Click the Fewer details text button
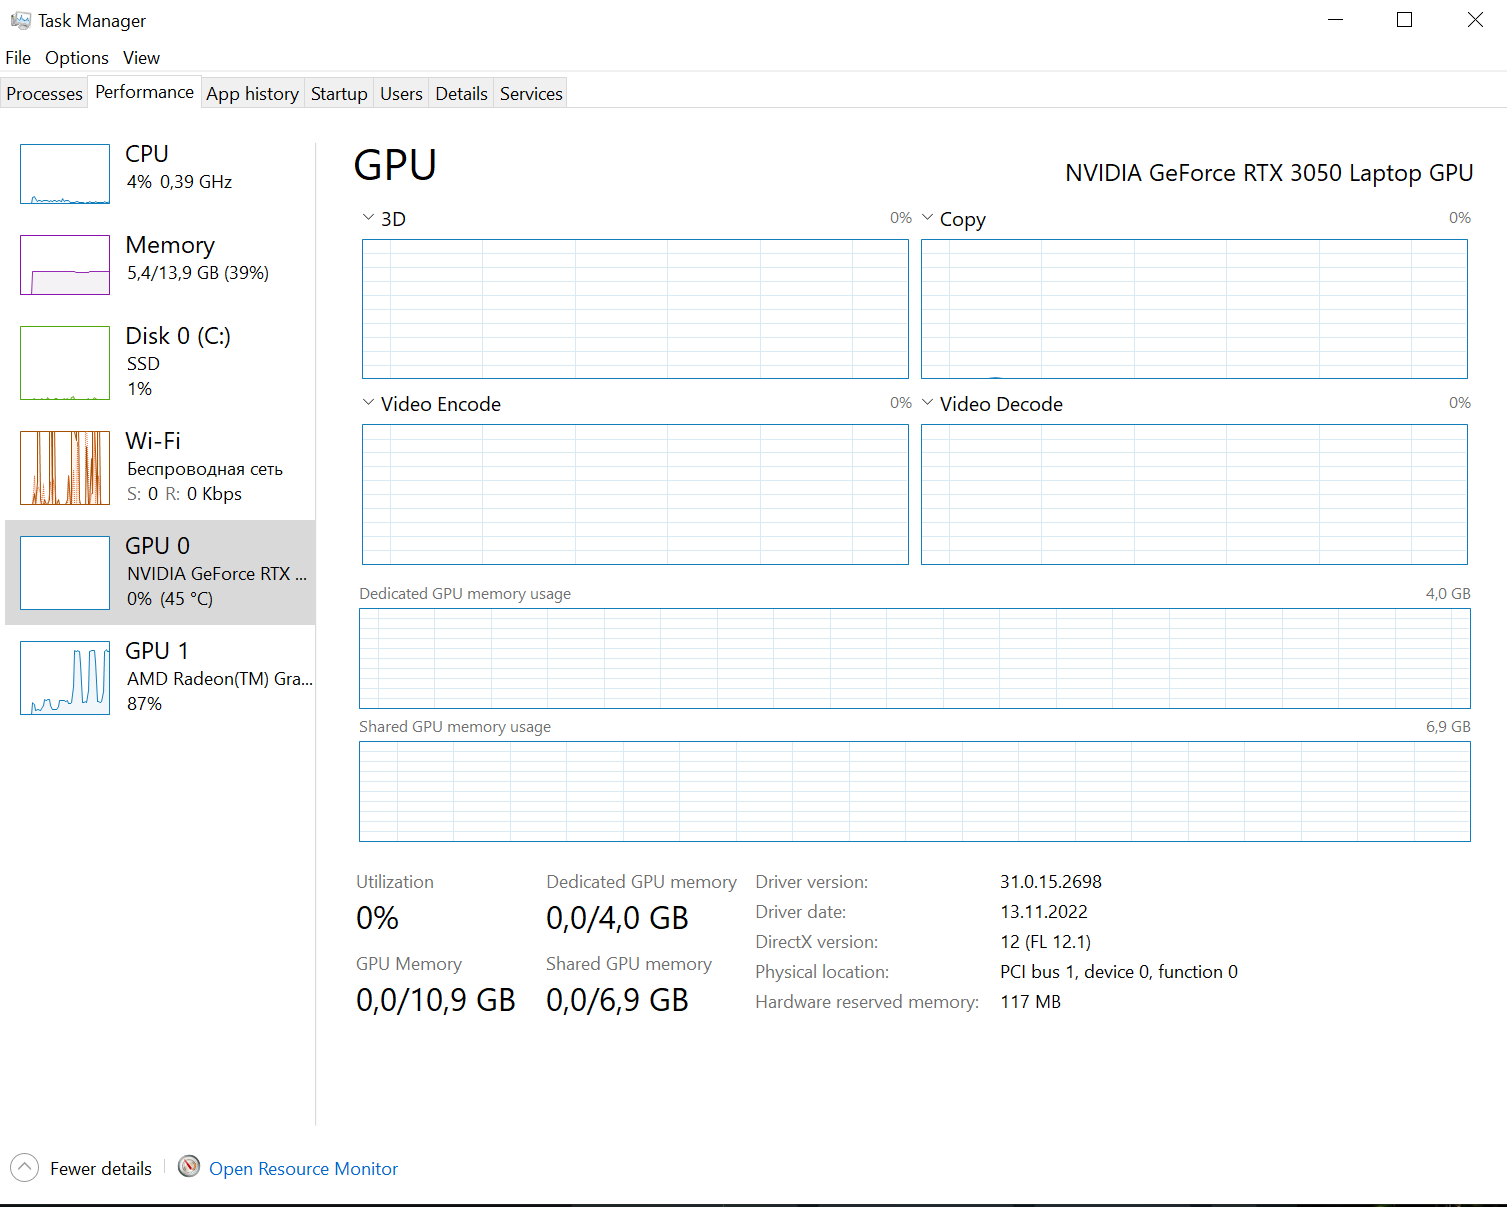The width and height of the screenshot is (1507, 1207). pos(101,1169)
